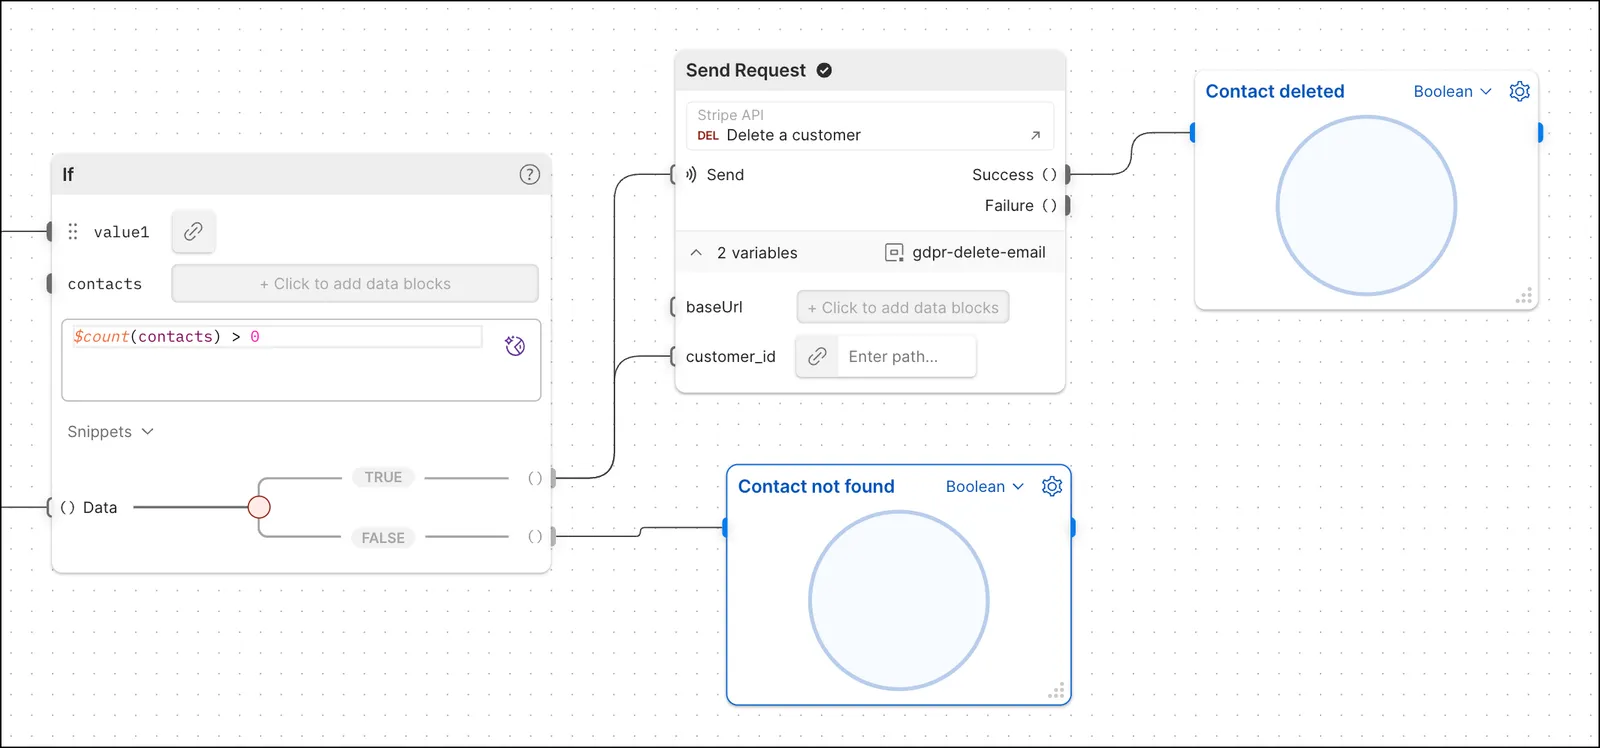Click the link icon in customer_id field
The height and width of the screenshot is (748, 1600).
[x=817, y=356]
